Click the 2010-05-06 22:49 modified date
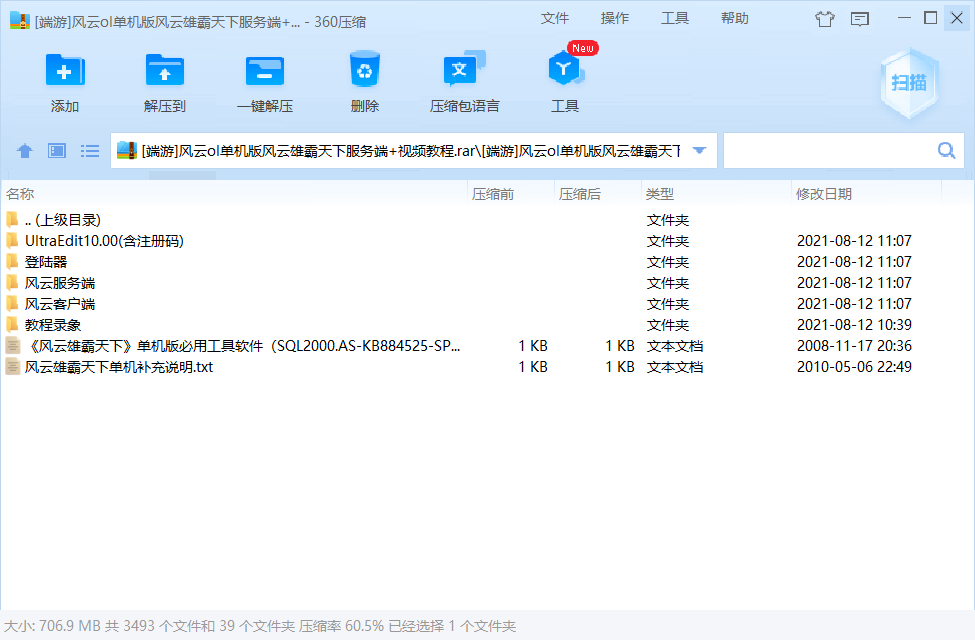Viewport: 975px width, 640px height. point(854,367)
